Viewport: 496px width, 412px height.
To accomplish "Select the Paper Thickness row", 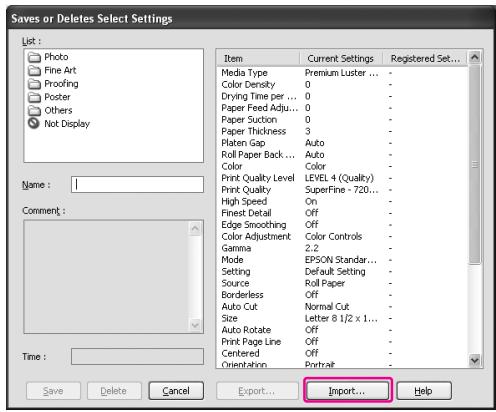I will point(342,131).
